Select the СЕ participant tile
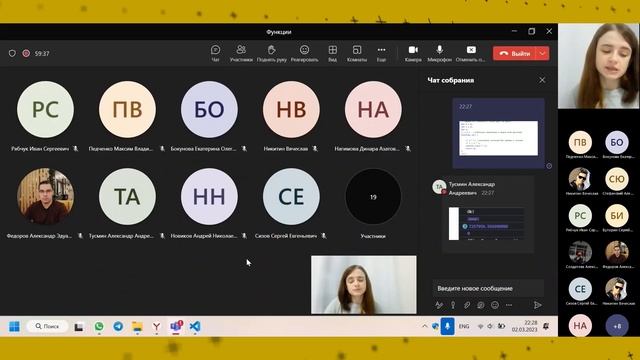640x360 pixels. point(291,196)
